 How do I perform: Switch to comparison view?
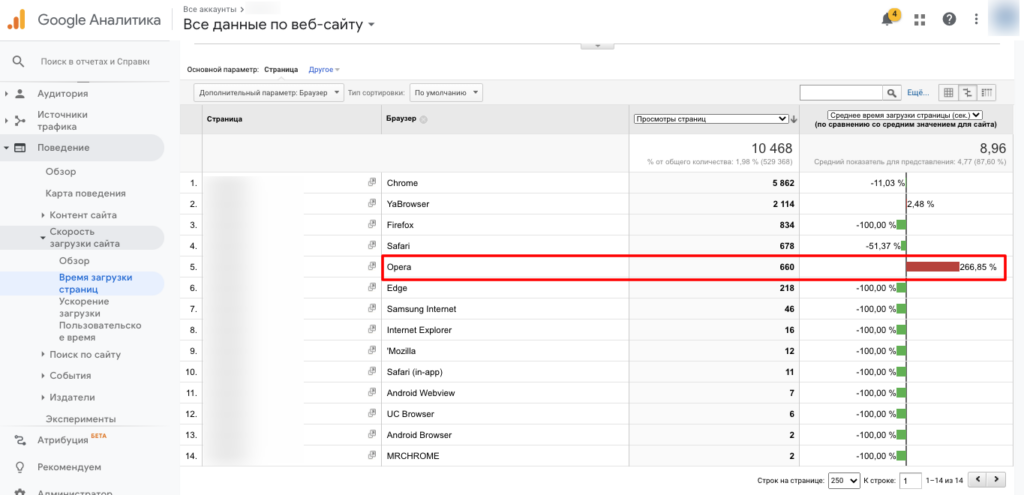(x=968, y=92)
